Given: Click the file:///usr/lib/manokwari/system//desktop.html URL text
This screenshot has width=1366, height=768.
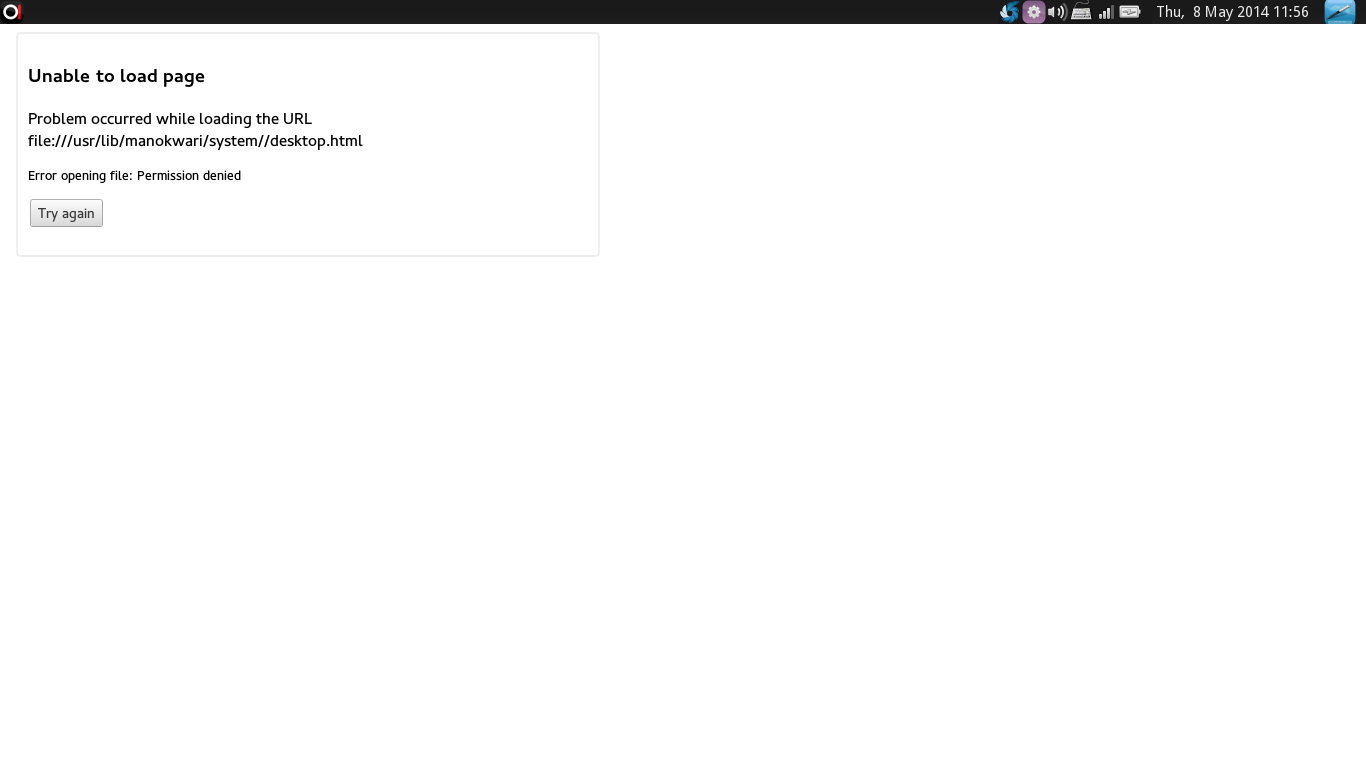Looking at the screenshot, I should click(195, 141).
